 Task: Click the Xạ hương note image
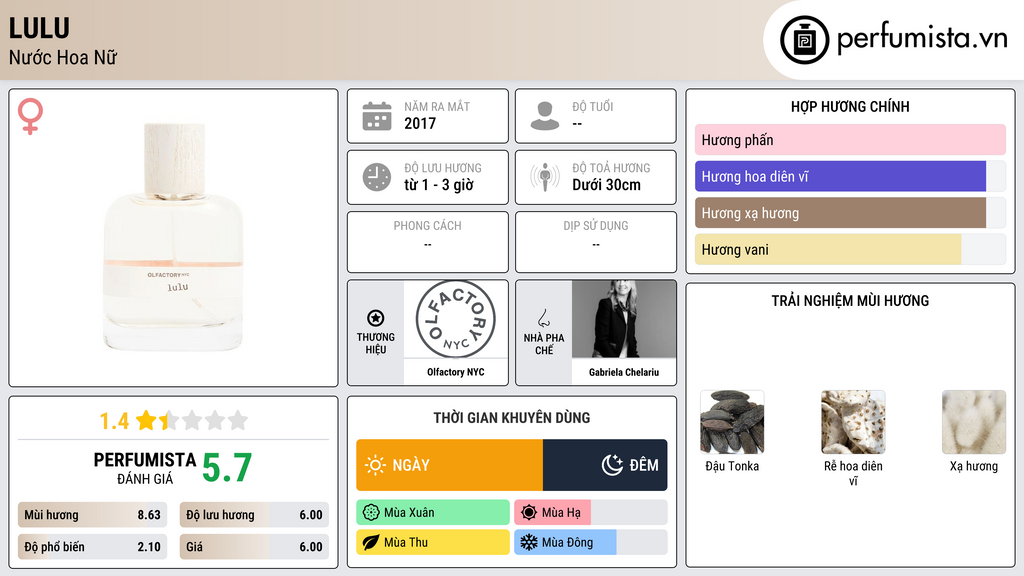coord(974,422)
